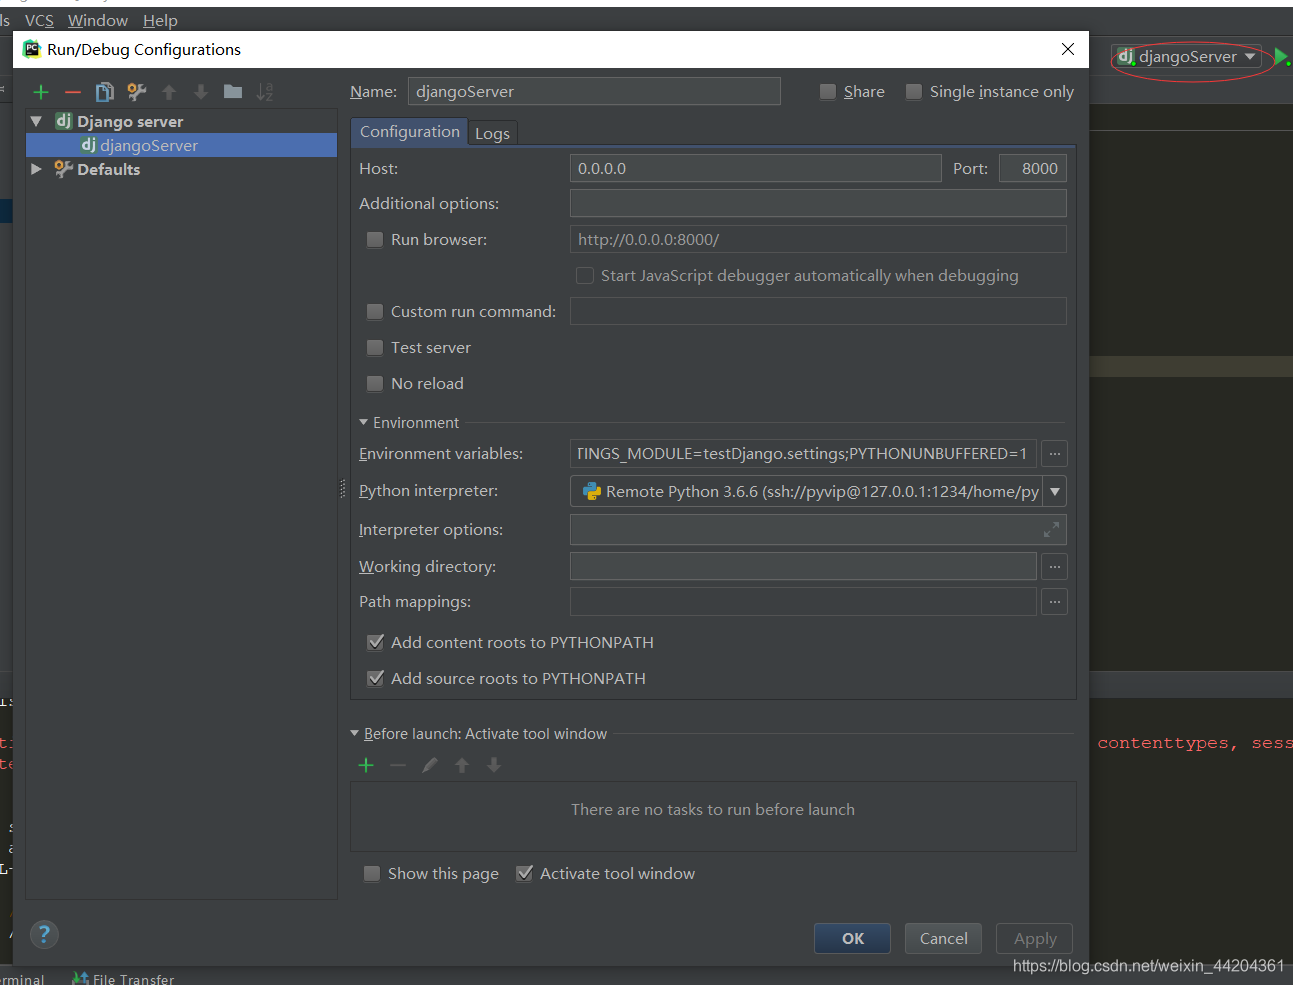Image resolution: width=1293 pixels, height=985 pixels.
Task: Toggle the Show this page checkbox
Action: (372, 874)
